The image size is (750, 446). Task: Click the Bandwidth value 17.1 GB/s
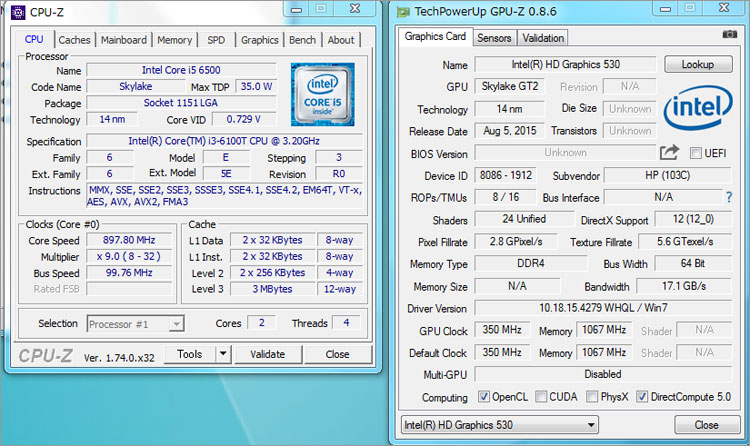[x=684, y=286]
